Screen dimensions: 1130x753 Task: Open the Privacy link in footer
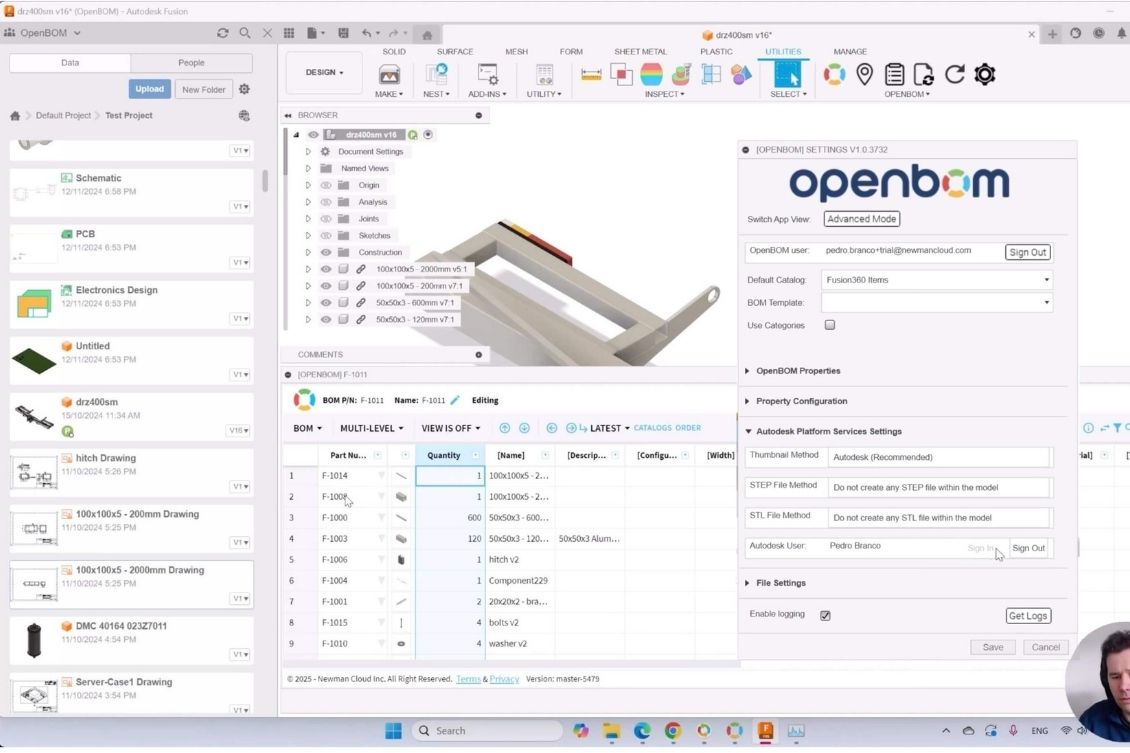click(504, 680)
